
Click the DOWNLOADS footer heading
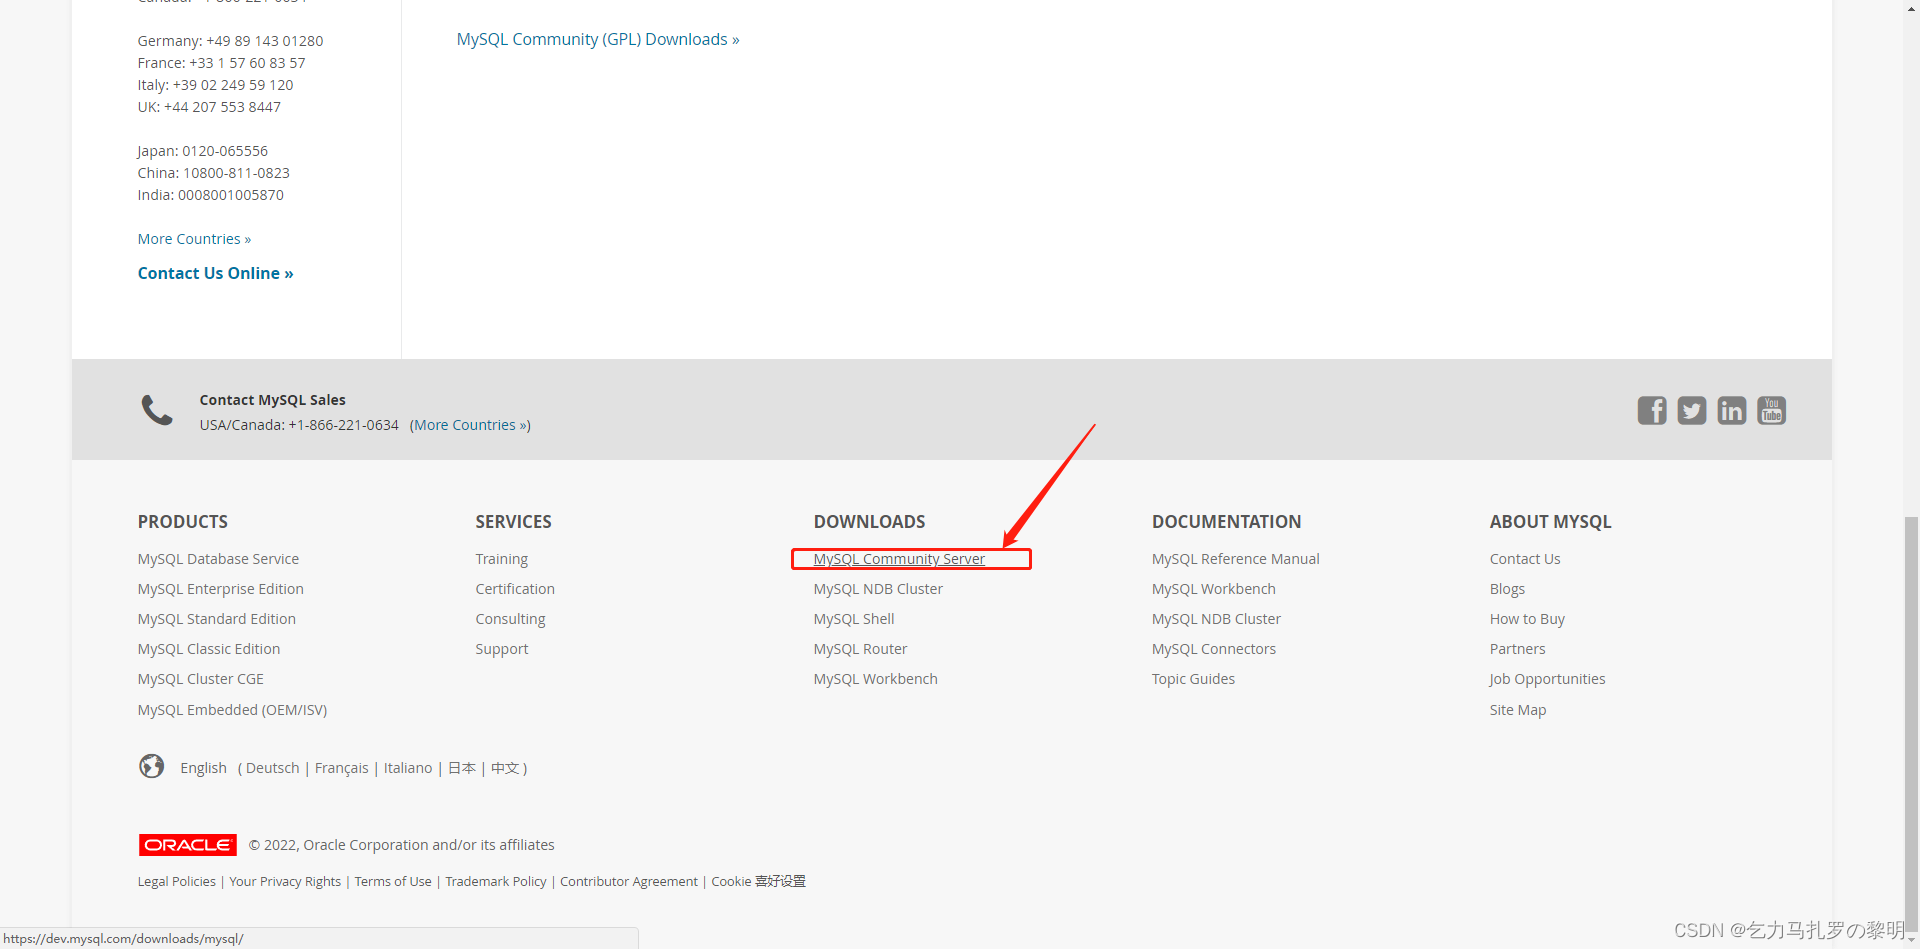[869, 522]
